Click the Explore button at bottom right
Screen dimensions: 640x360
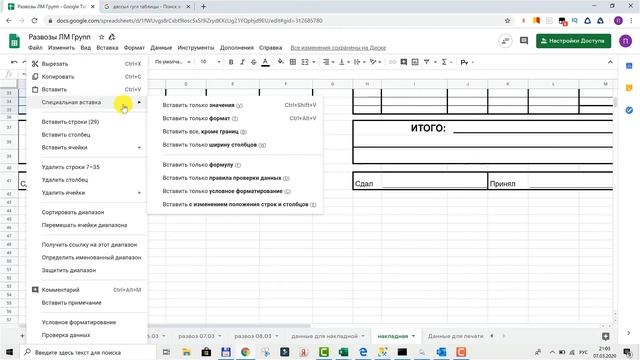606,336
